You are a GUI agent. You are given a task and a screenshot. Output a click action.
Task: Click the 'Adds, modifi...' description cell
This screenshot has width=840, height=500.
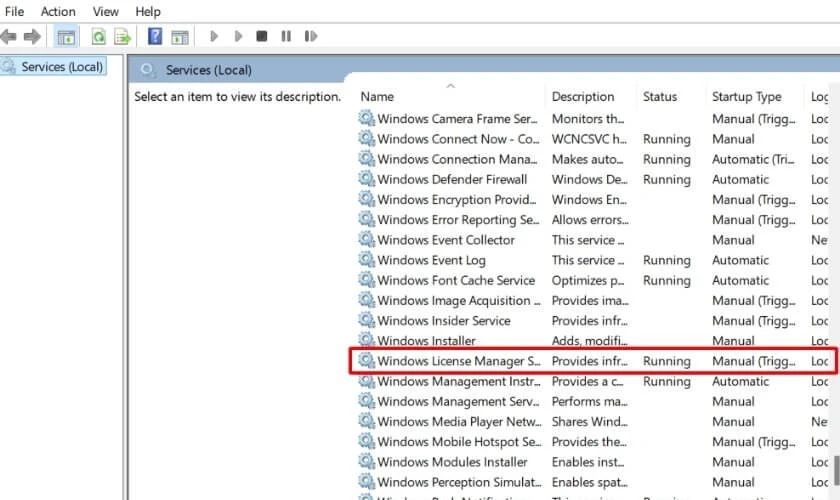coord(589,341)
